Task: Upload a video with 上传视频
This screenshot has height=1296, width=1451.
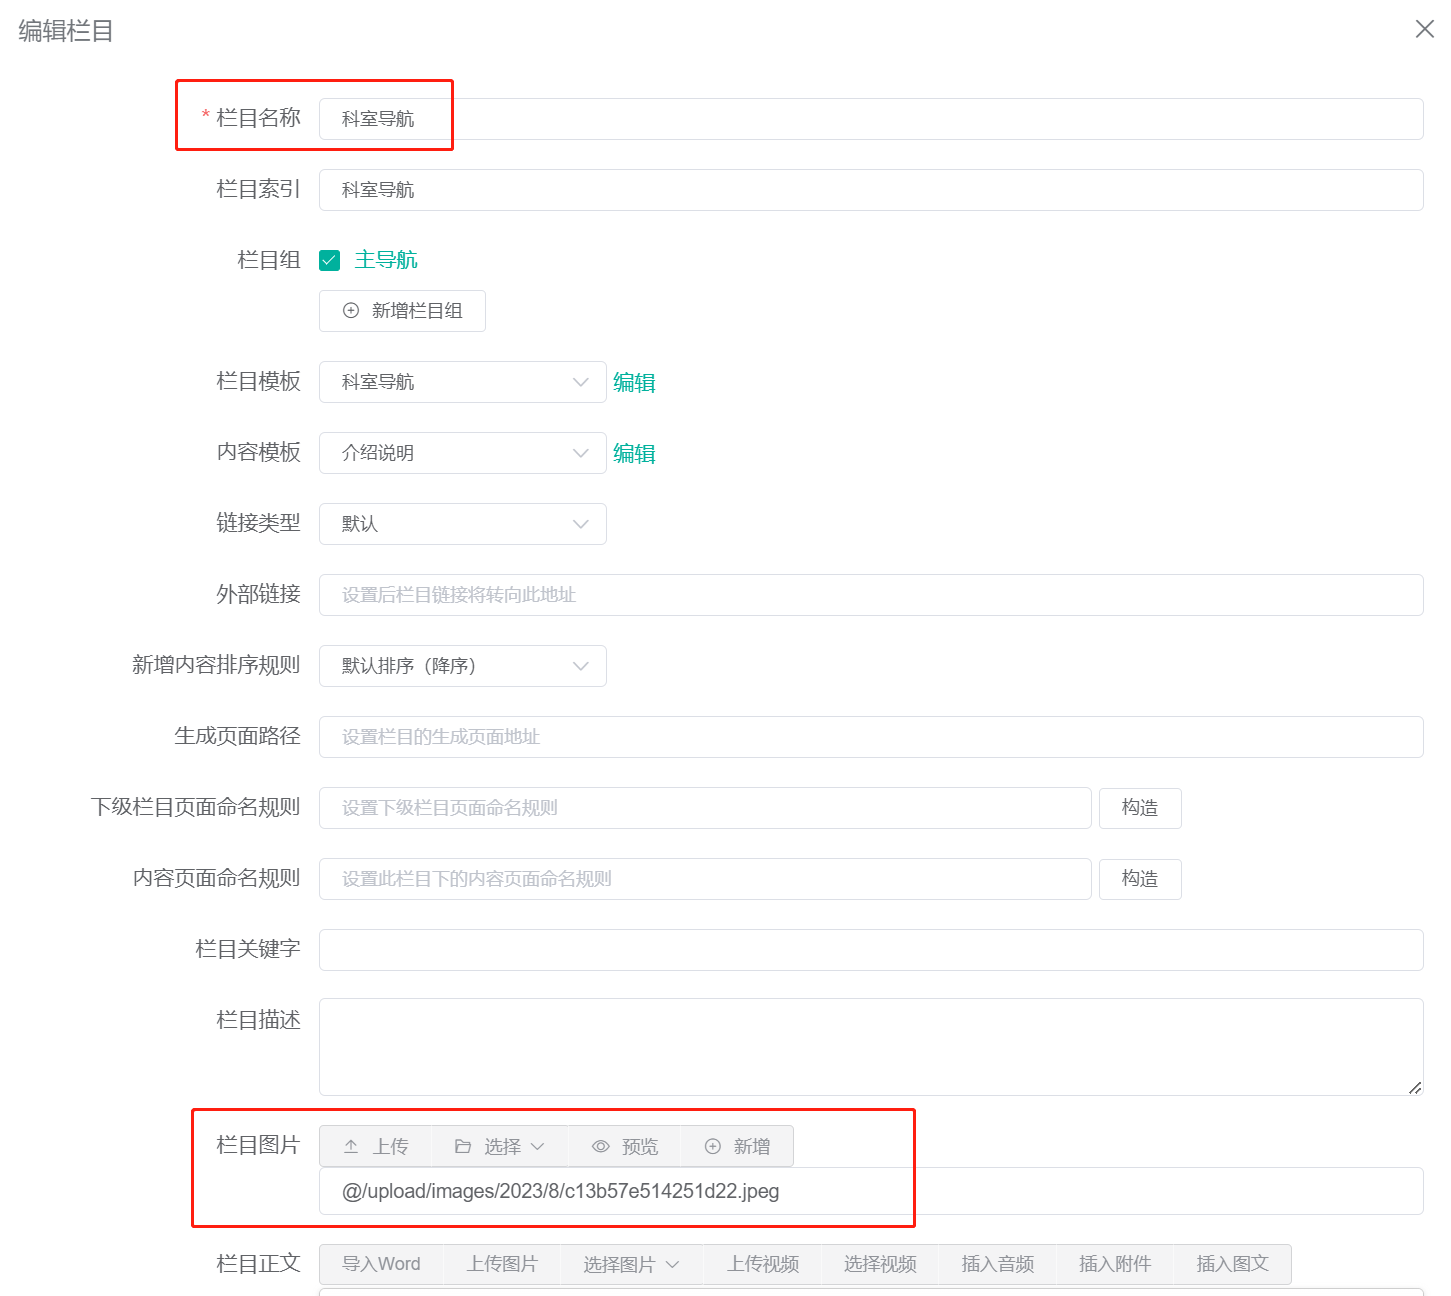Action: pyautogui.click(x=763, y=1264)
